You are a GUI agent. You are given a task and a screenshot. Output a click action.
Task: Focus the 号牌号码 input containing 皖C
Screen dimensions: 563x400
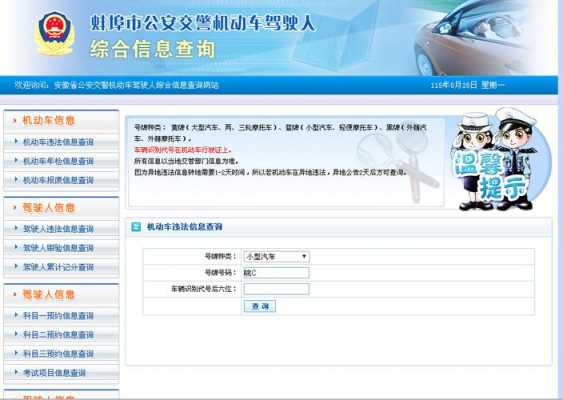276,273
